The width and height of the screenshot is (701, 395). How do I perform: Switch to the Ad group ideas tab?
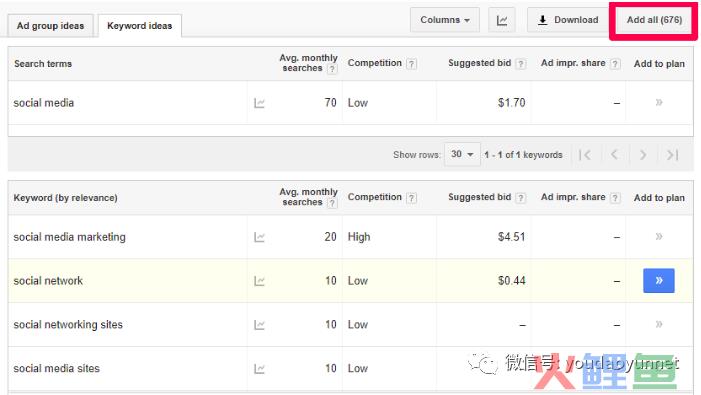50,26
